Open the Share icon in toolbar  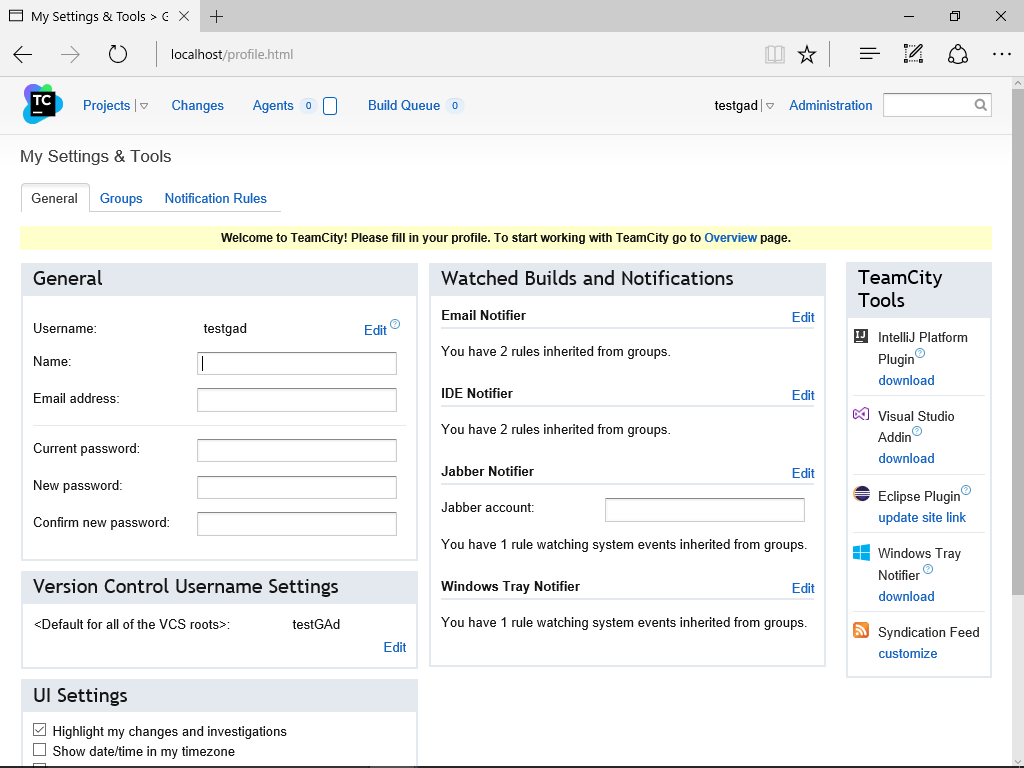point(957,54)
